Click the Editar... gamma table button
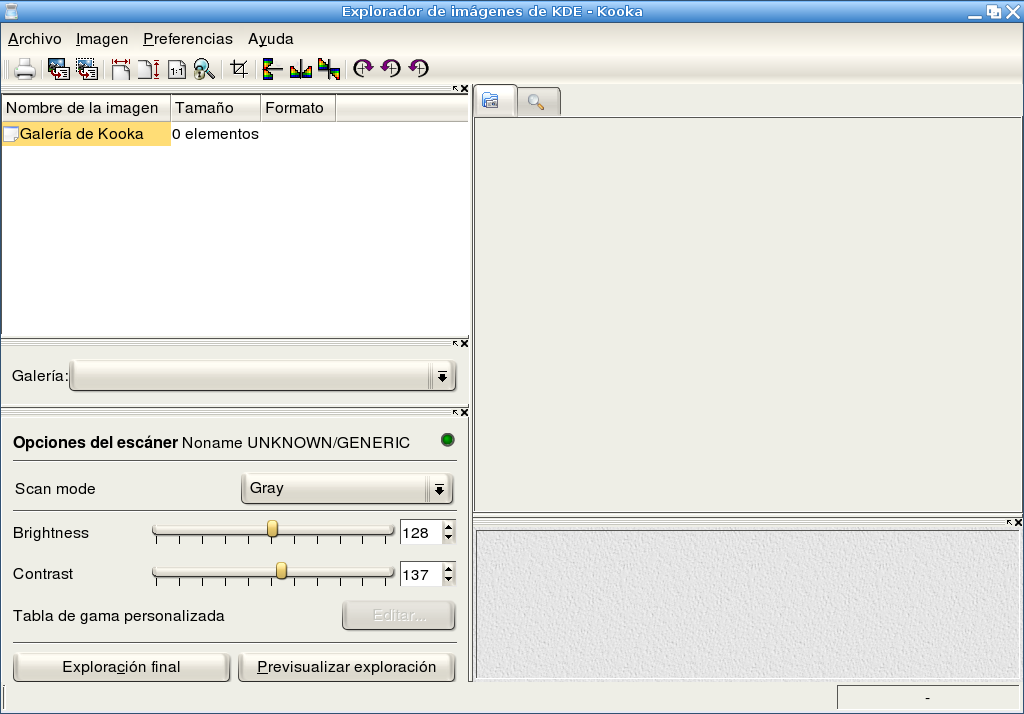The height and width of the screenshot is (714, 1024). point(398,615)
